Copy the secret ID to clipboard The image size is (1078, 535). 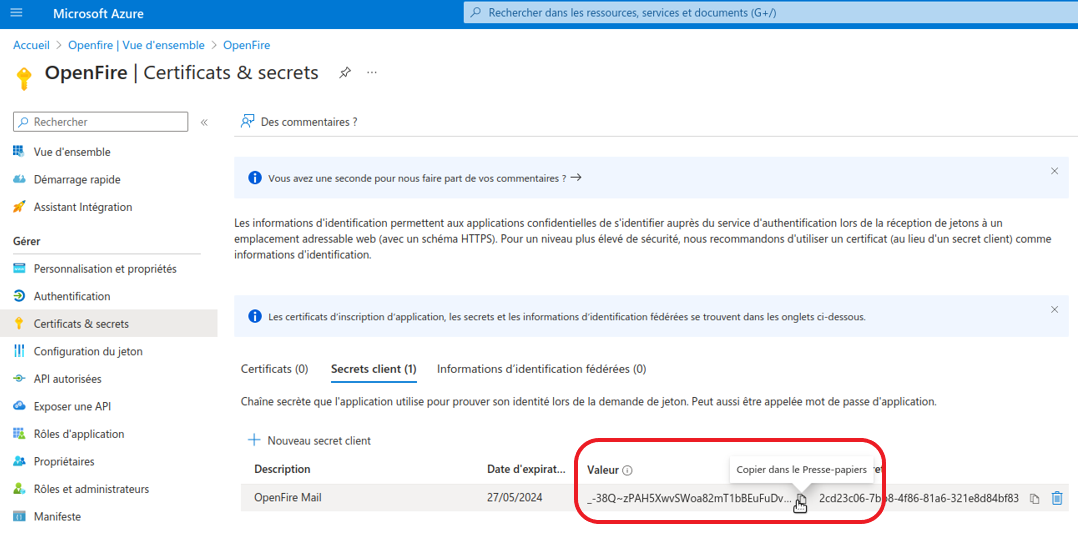coord(1033,499)
